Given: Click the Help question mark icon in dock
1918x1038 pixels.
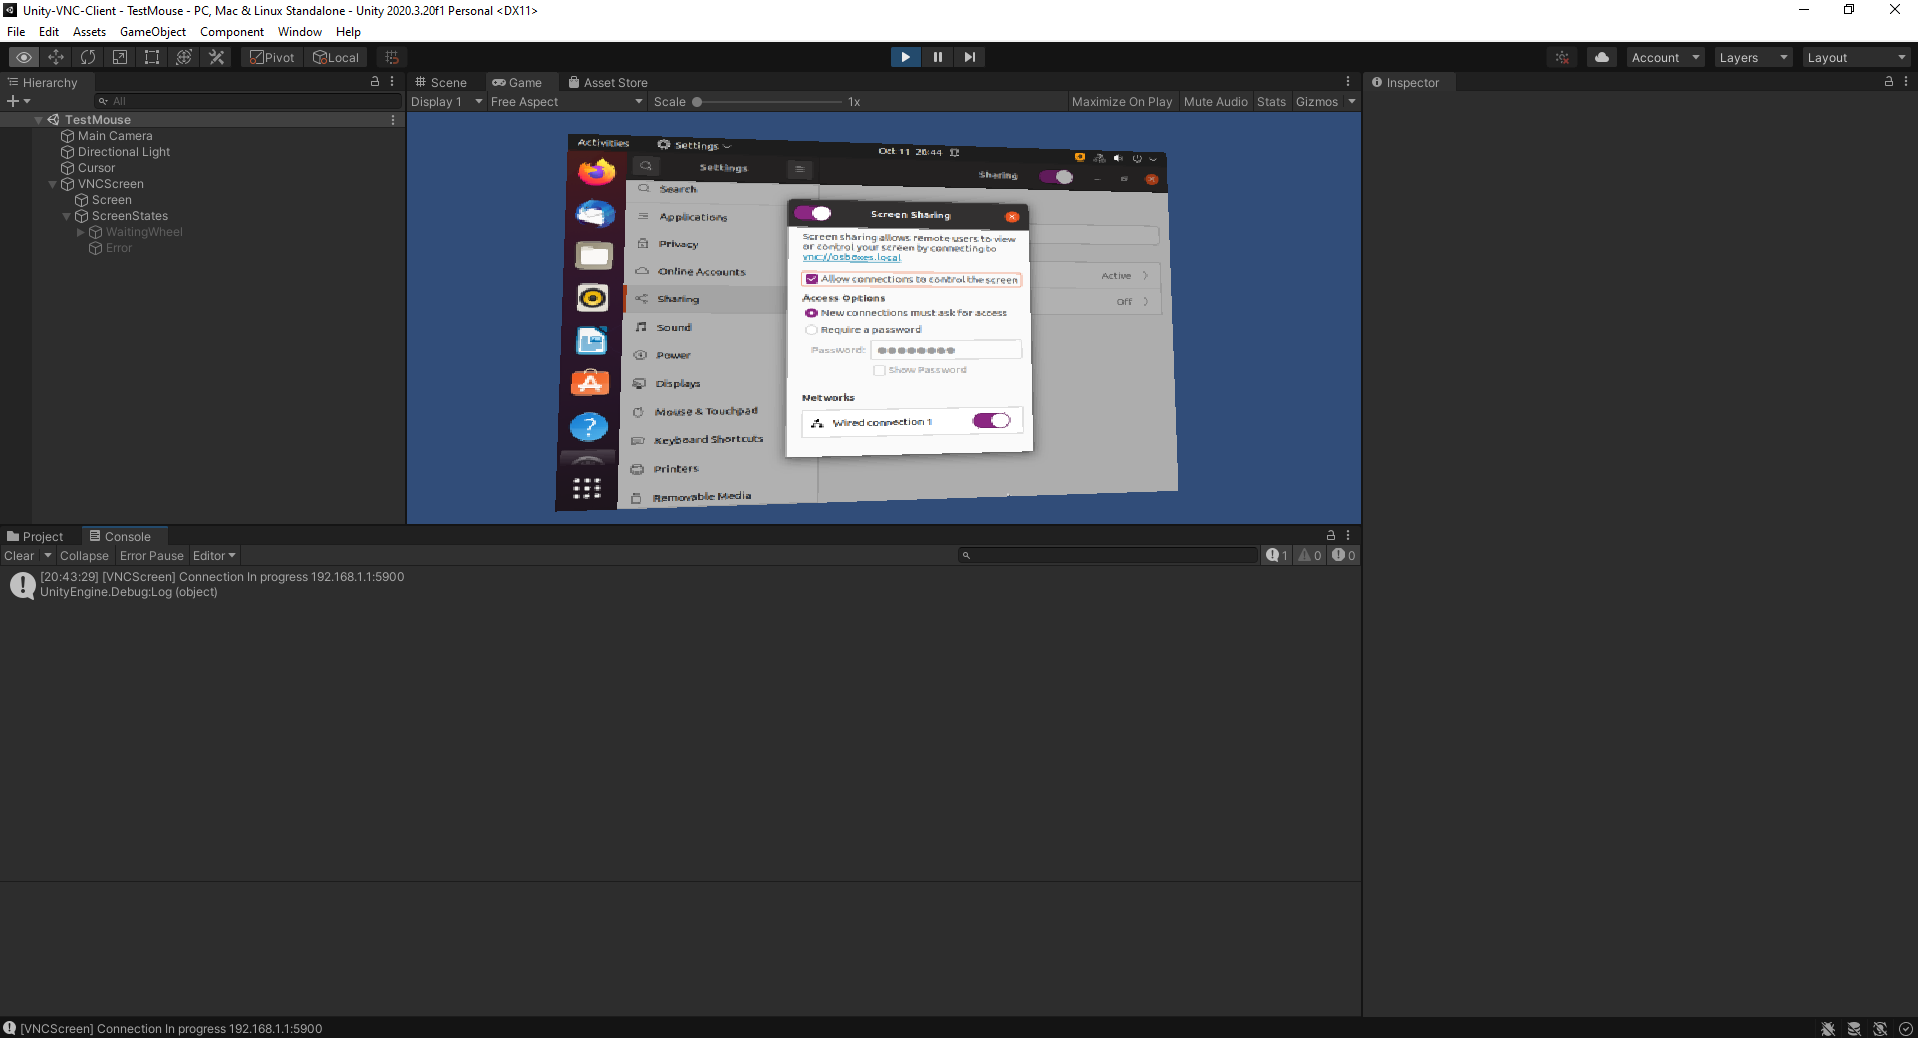Looking at the screenshot, I should point(589,427).
